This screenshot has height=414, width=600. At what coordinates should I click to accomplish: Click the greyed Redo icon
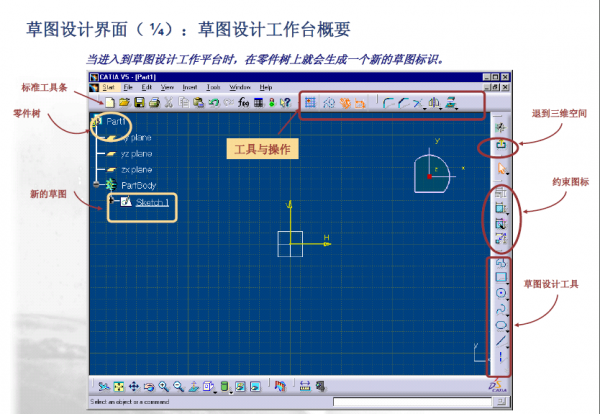(x=228, y=102)
